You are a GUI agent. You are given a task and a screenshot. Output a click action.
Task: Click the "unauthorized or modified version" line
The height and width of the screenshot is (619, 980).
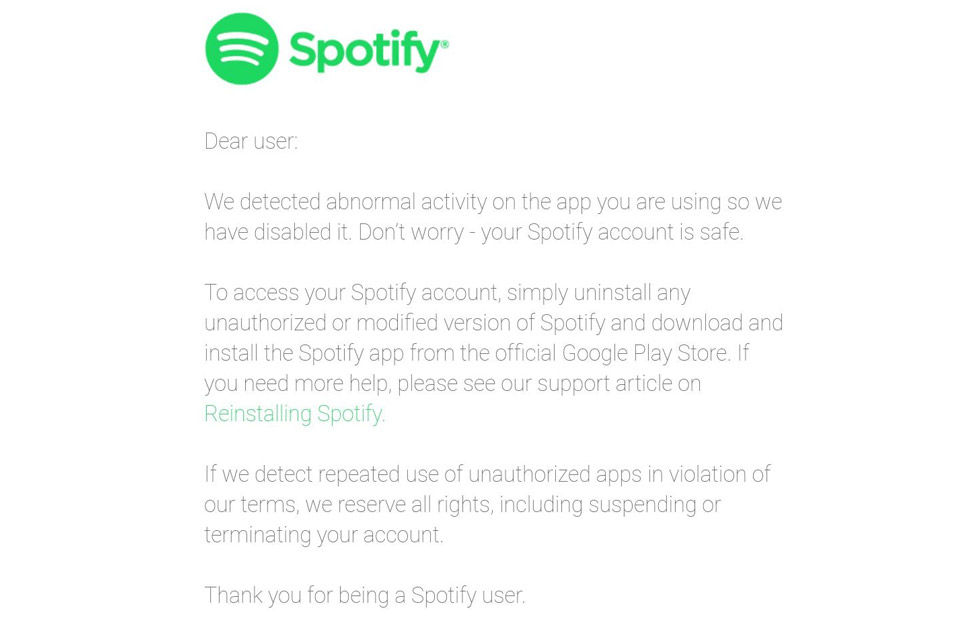pyautogui.click(x=494, y=323)
